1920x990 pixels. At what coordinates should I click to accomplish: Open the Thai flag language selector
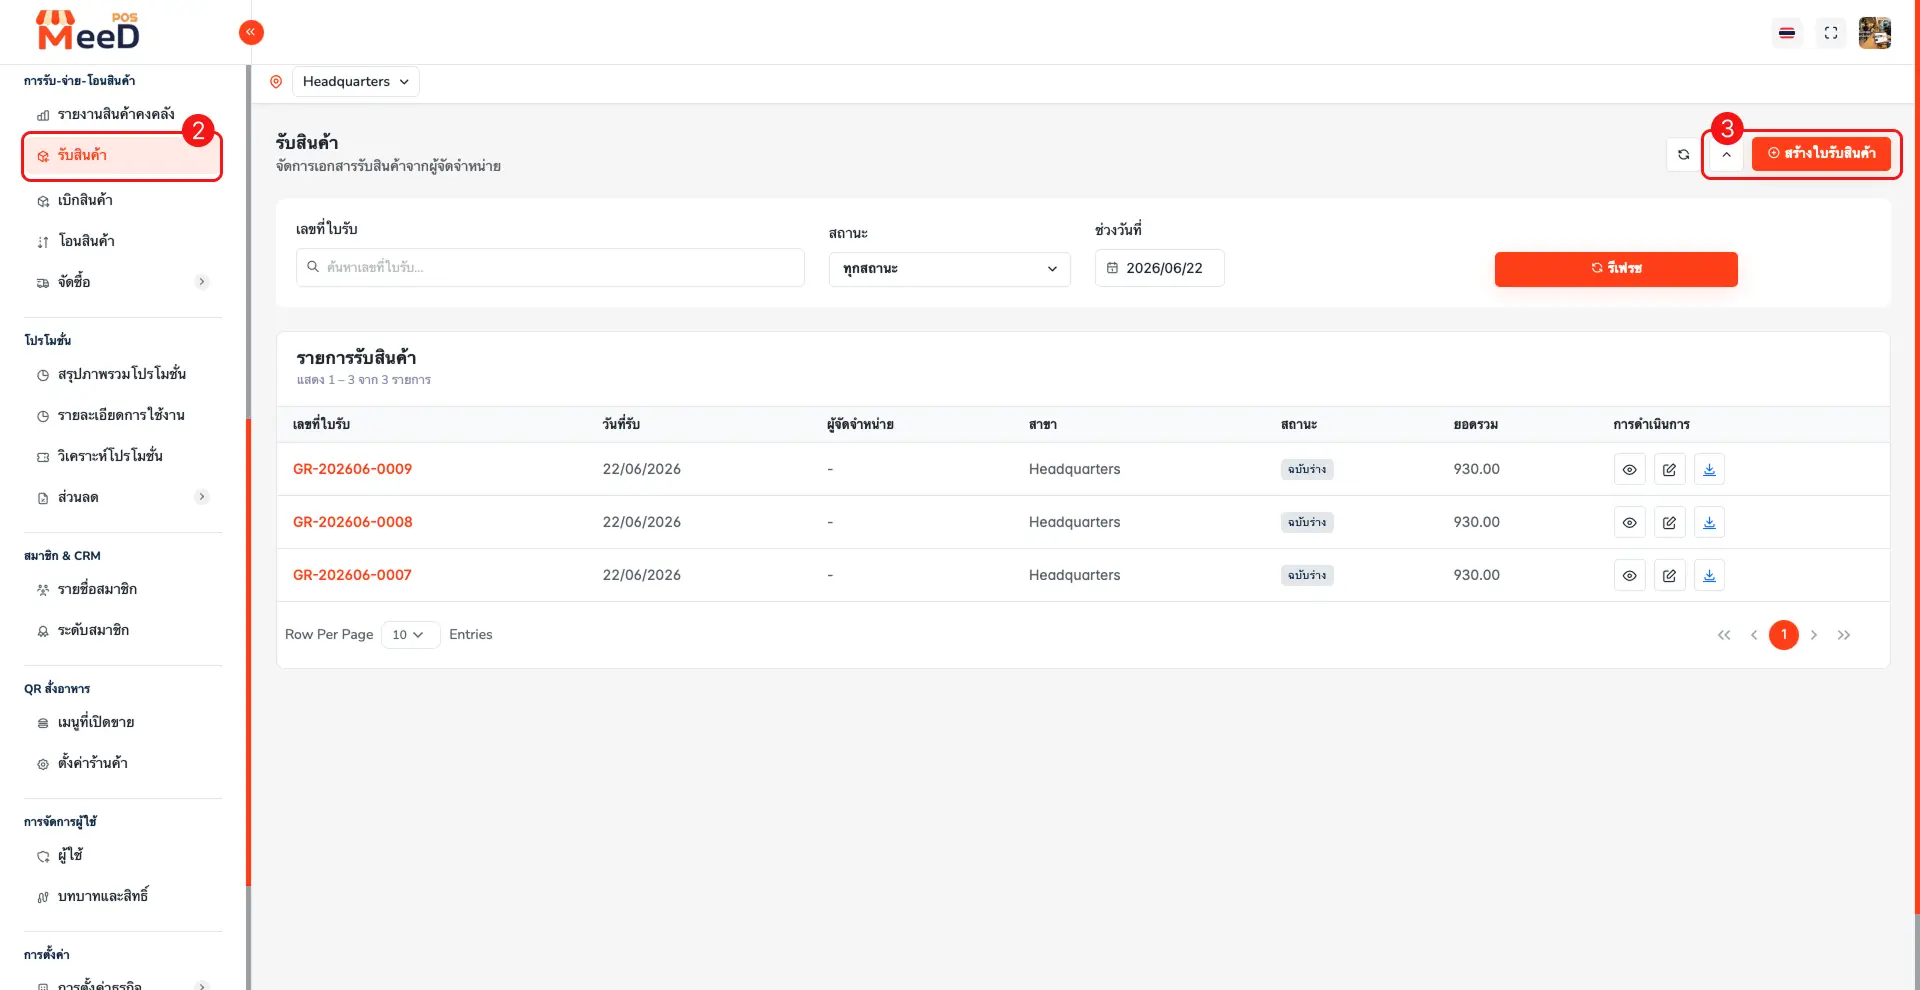tap(1787, 33)
